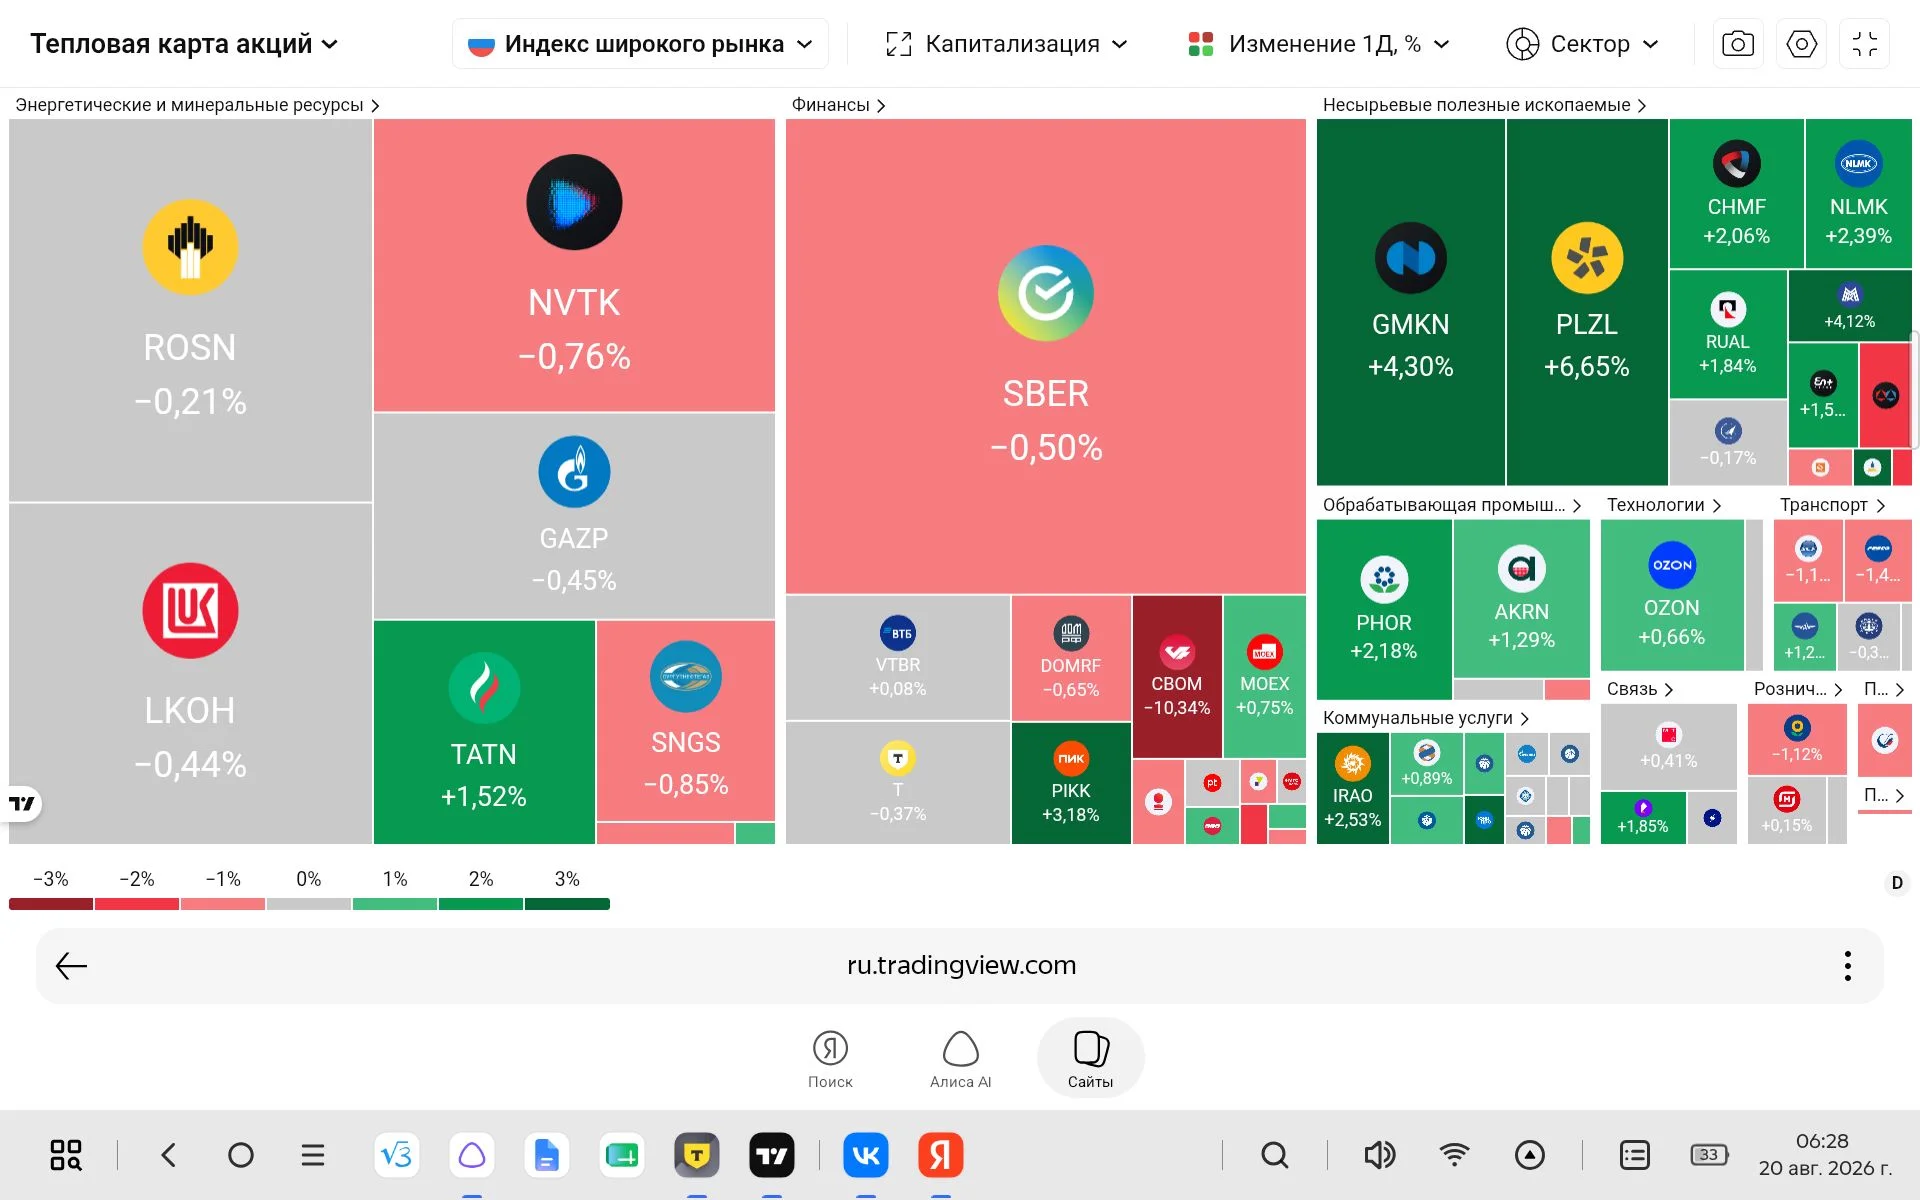Image resolution: width=1920 pixels, height=1200 pixels.
Task: Open the TATN Tatneft tile
Action: pyautogui.click(x=484, y=732)
